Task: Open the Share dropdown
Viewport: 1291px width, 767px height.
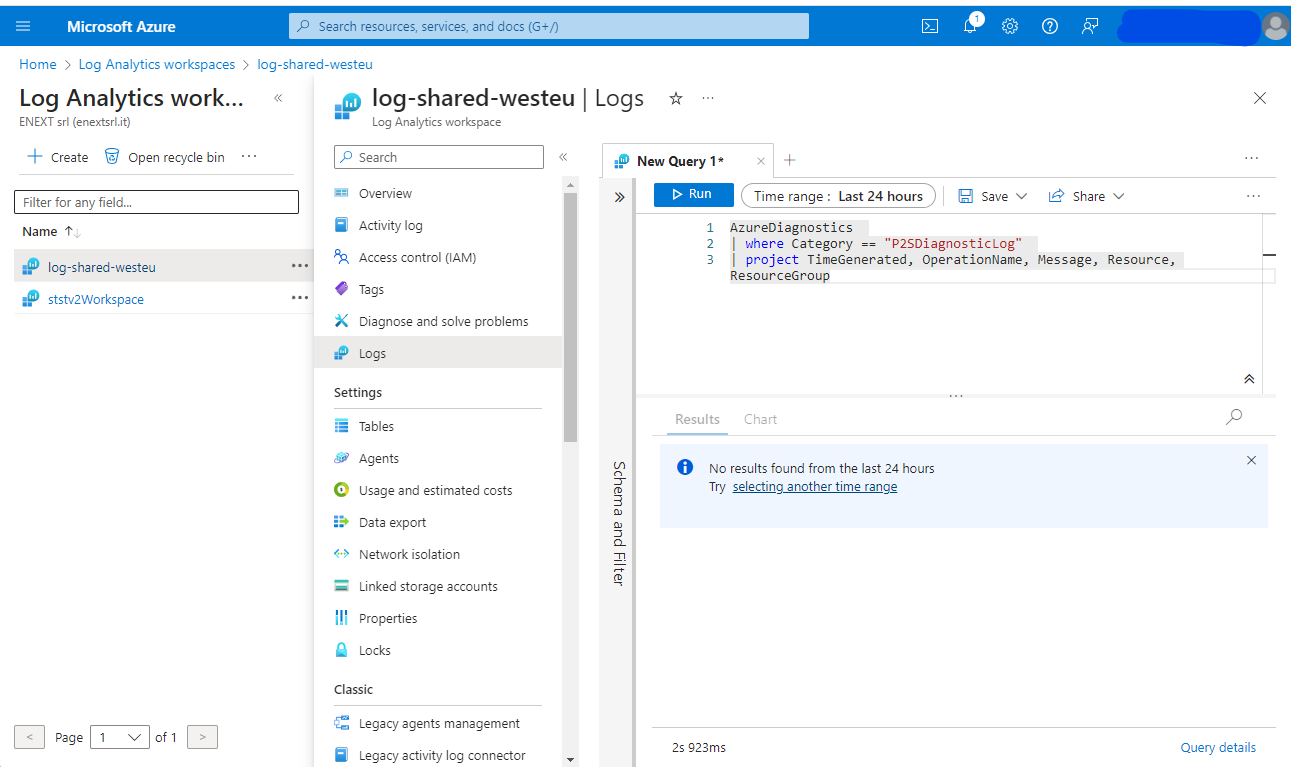Action: pos(1086,196)
